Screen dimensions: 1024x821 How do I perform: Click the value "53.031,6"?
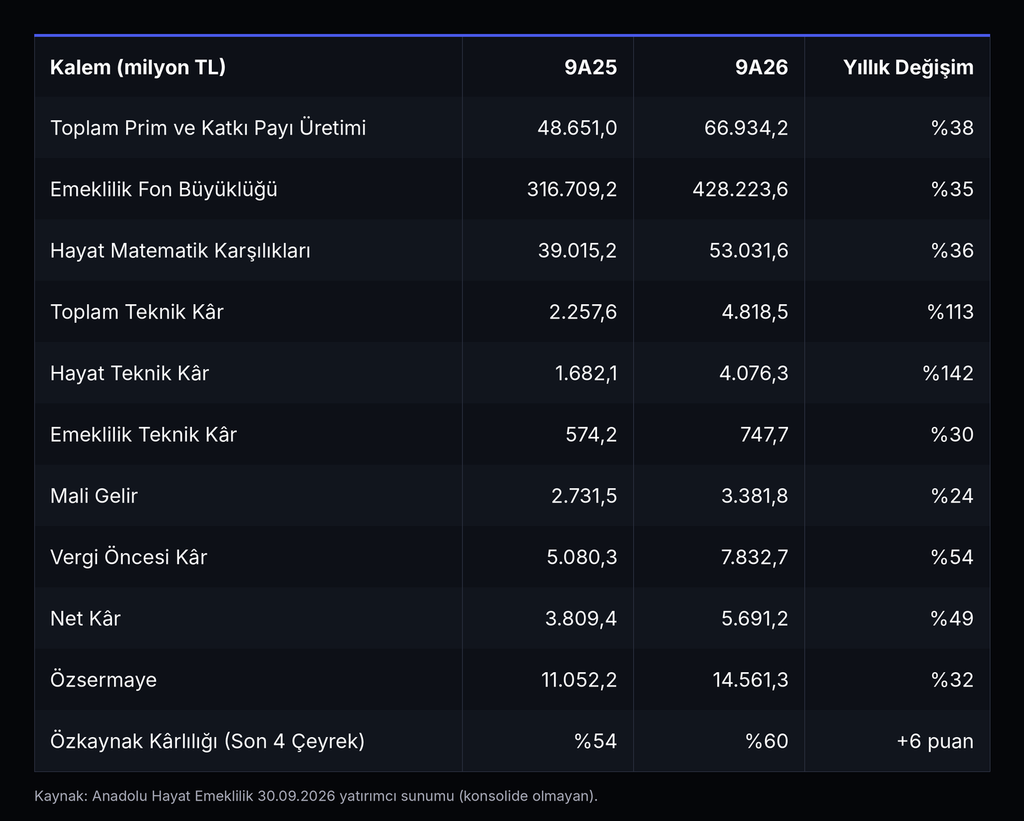(x=748, y=250)
